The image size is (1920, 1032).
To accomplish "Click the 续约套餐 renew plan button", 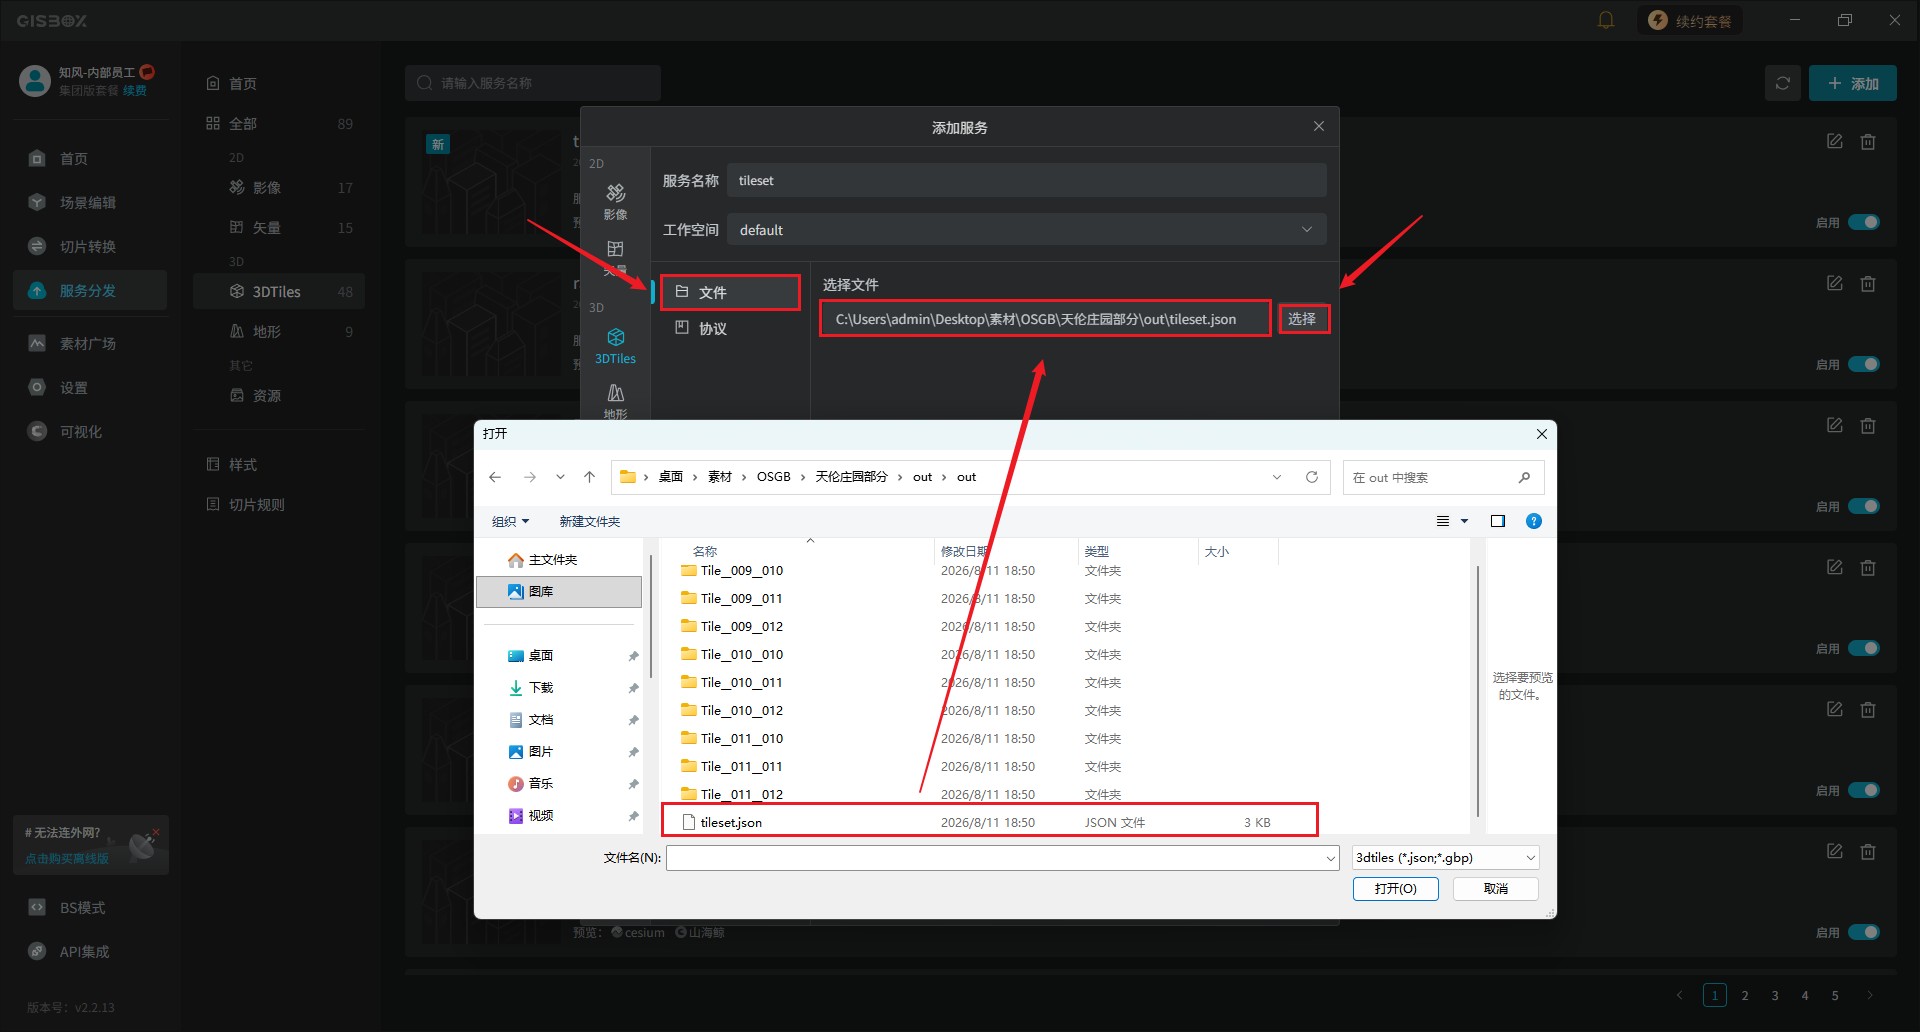I will (x=1690, y=20).
